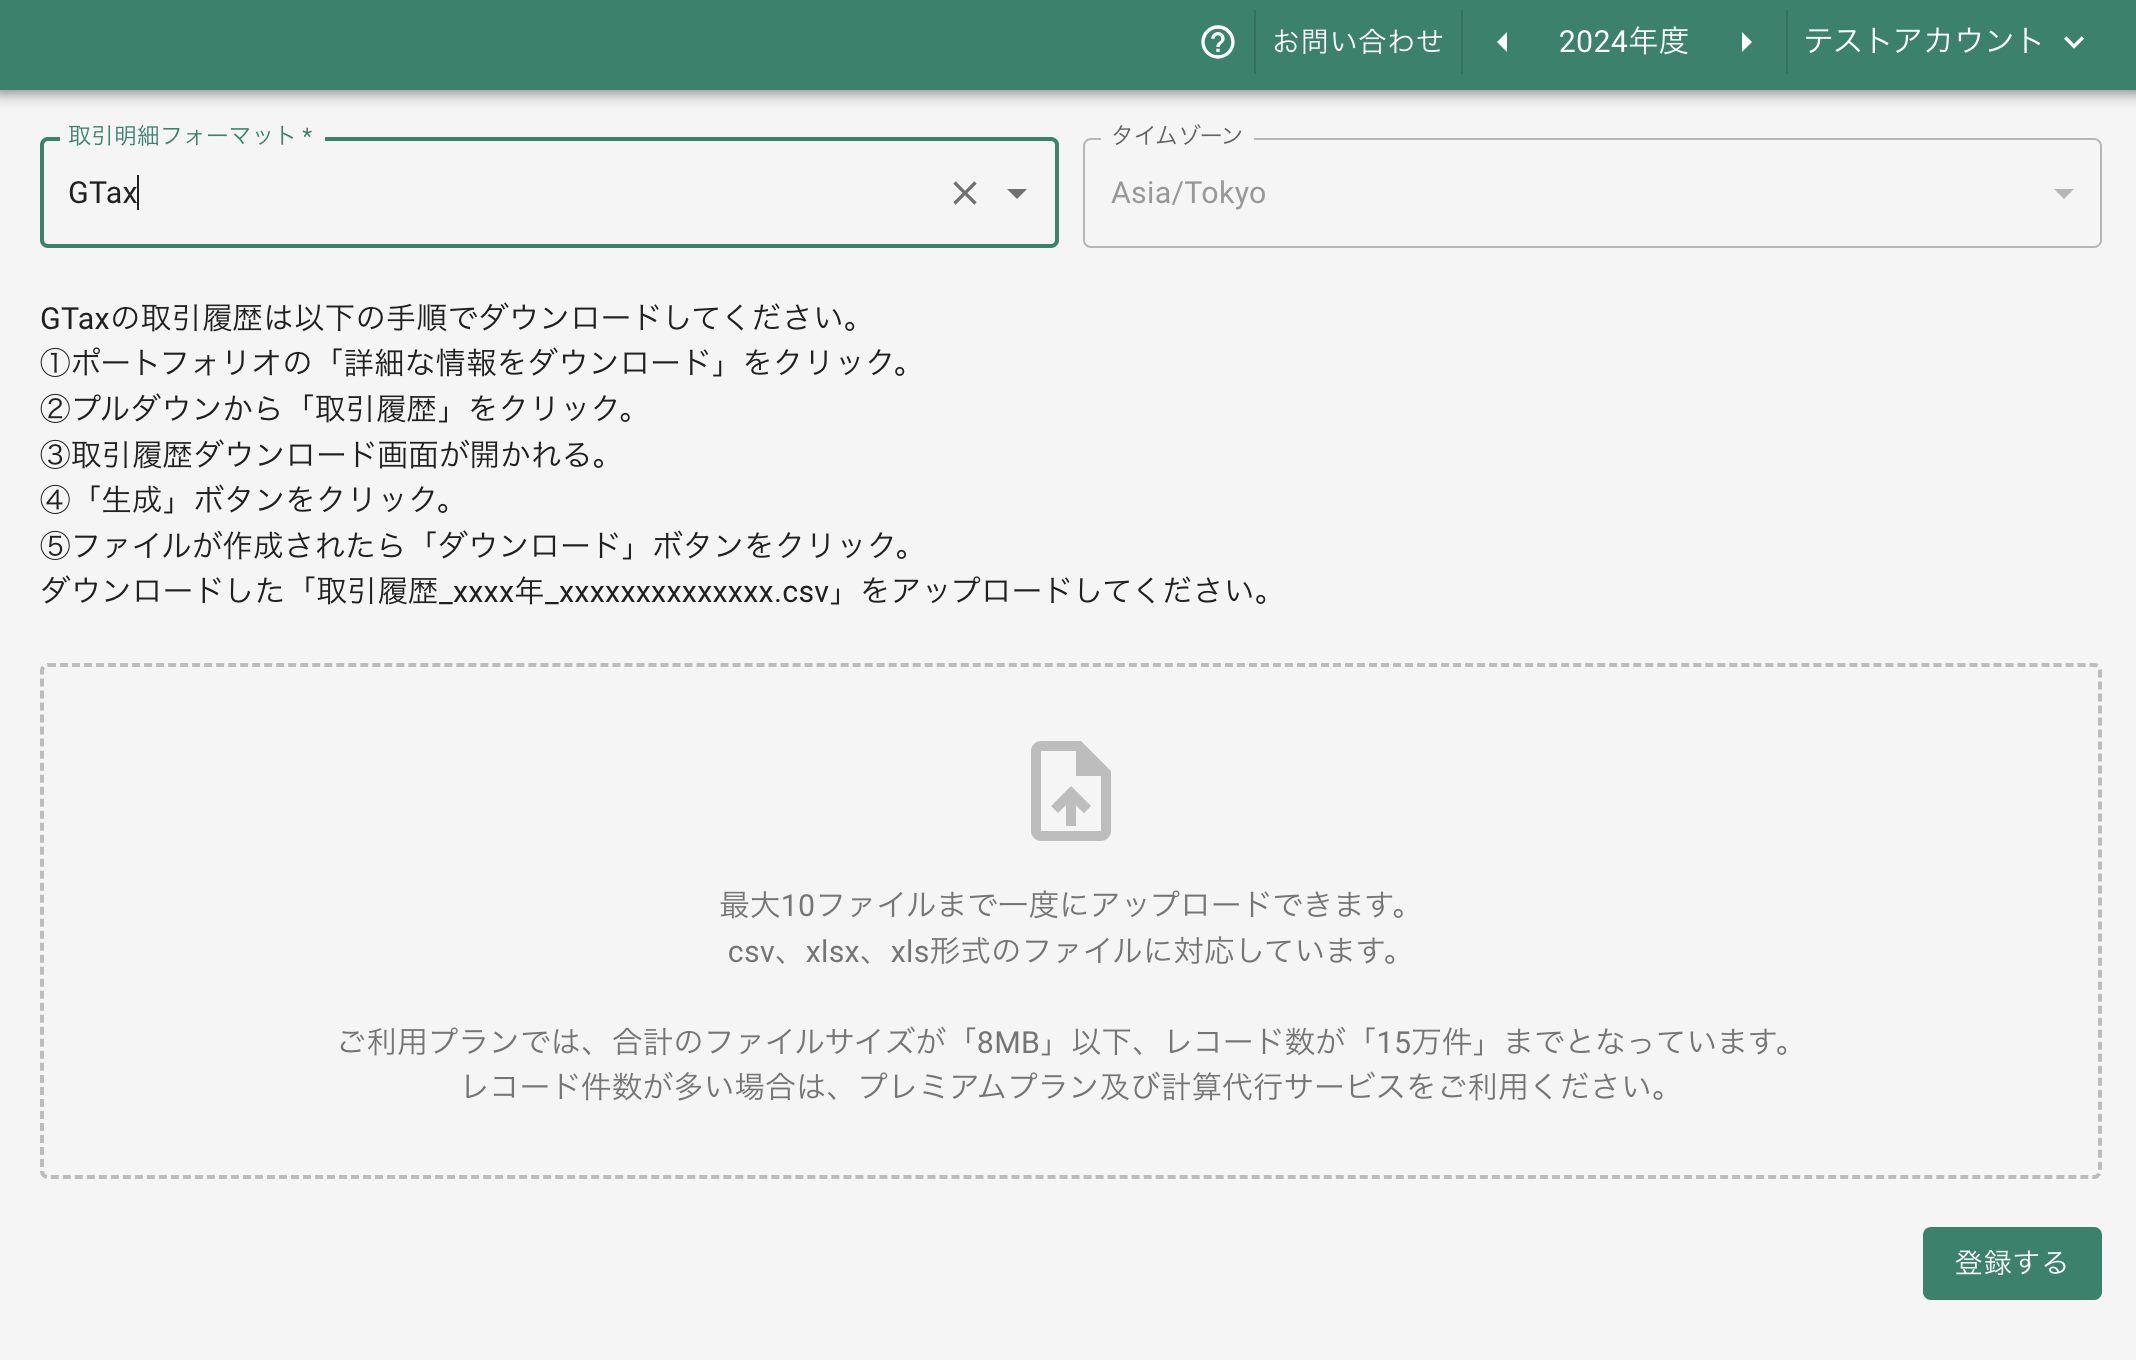The width and height of the screenshot is (2136, 1360).
Task: Click the 登録する button
Action: click(2011, 1263)
